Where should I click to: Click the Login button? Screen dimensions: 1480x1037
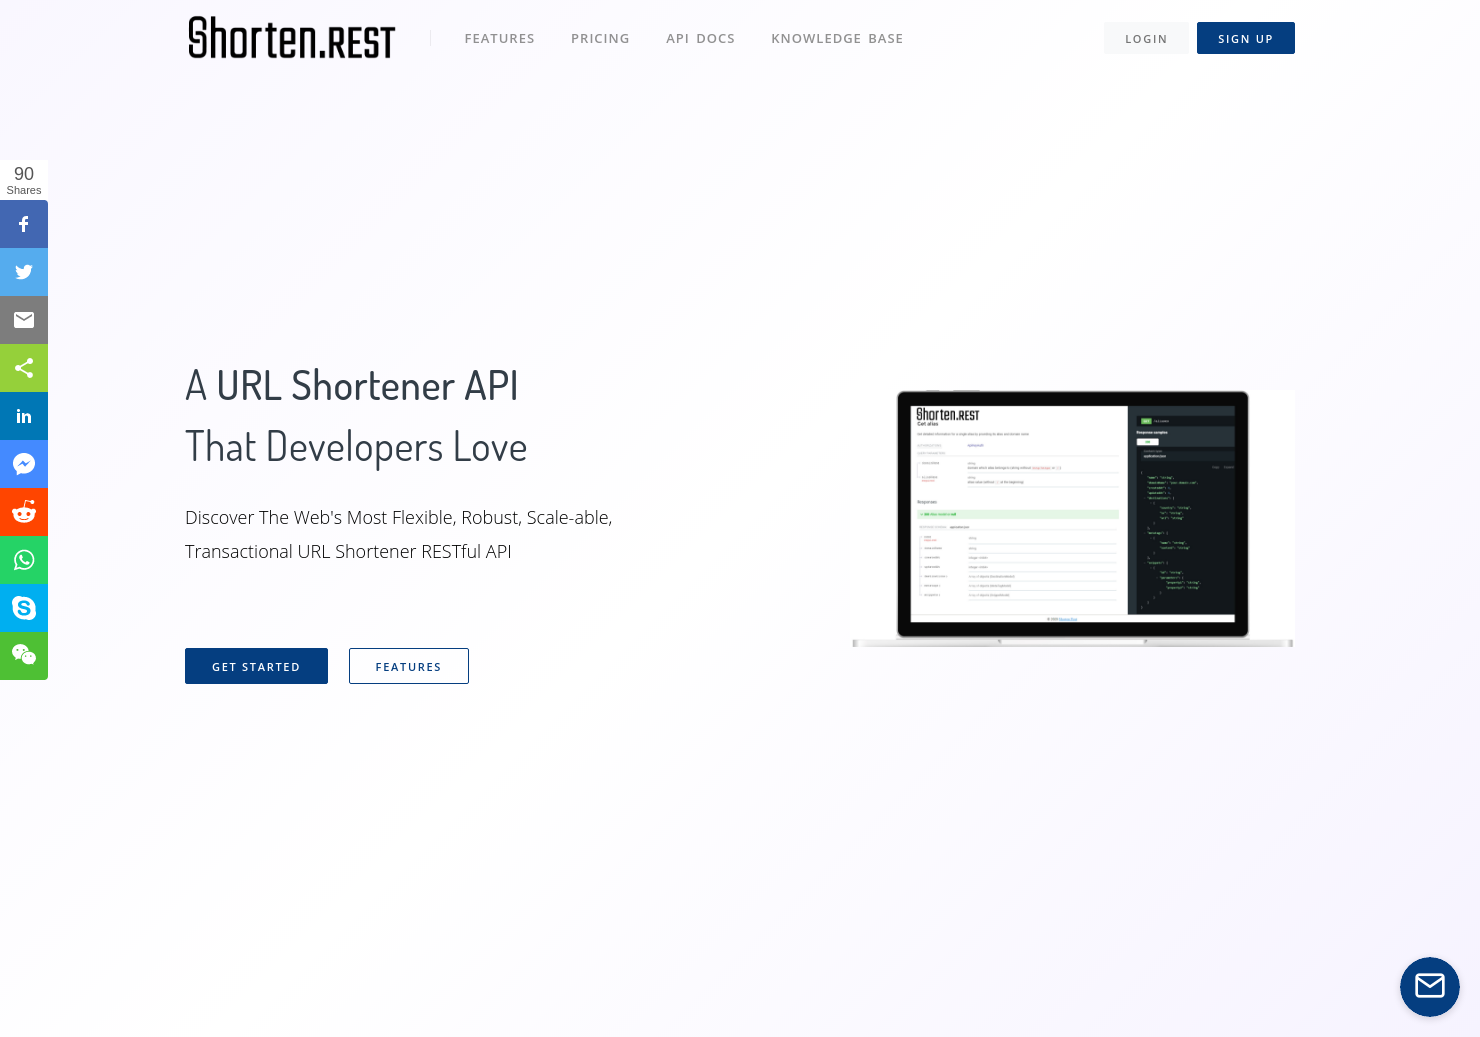click(1146, 38)
